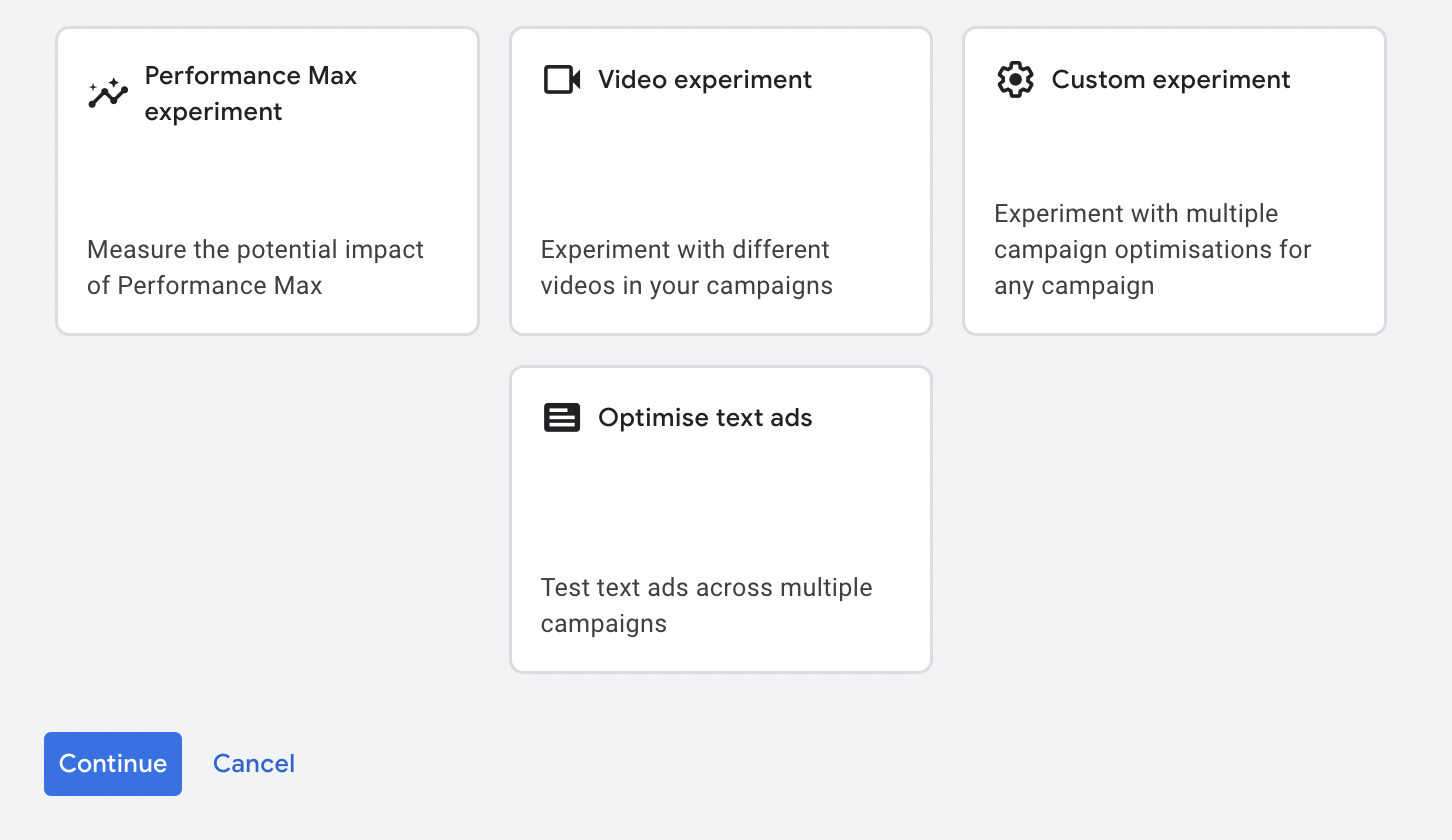
Task: Pick the Optimise text ads heading
Action: 705,418
